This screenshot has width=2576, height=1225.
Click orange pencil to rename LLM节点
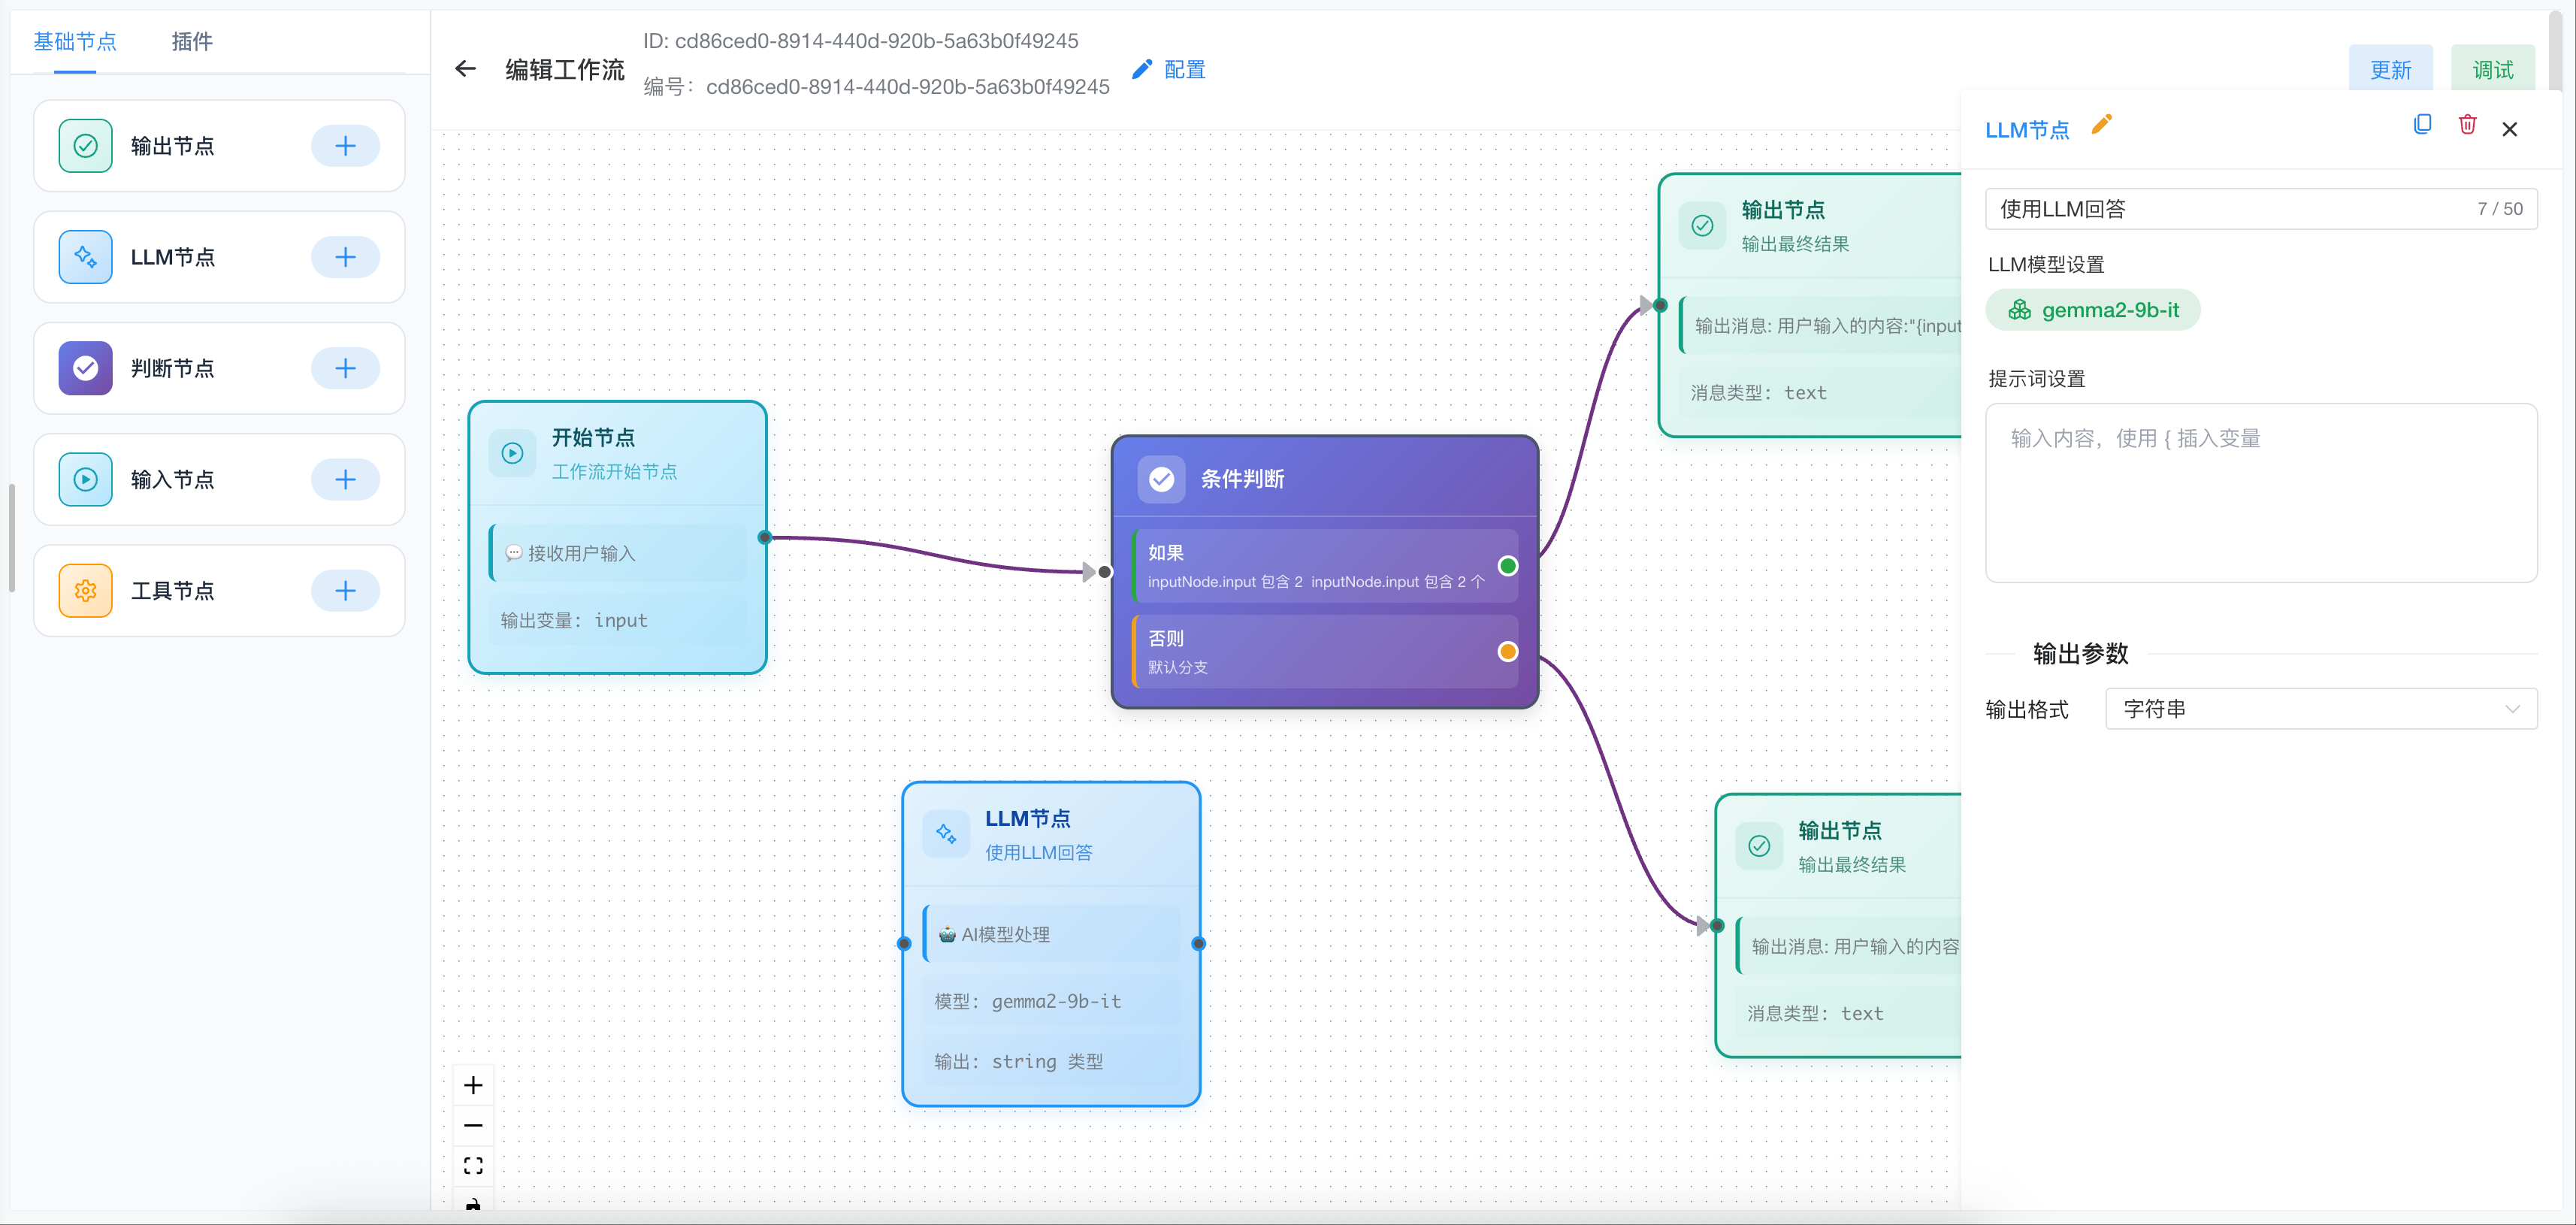click(x=2102, y=124)
